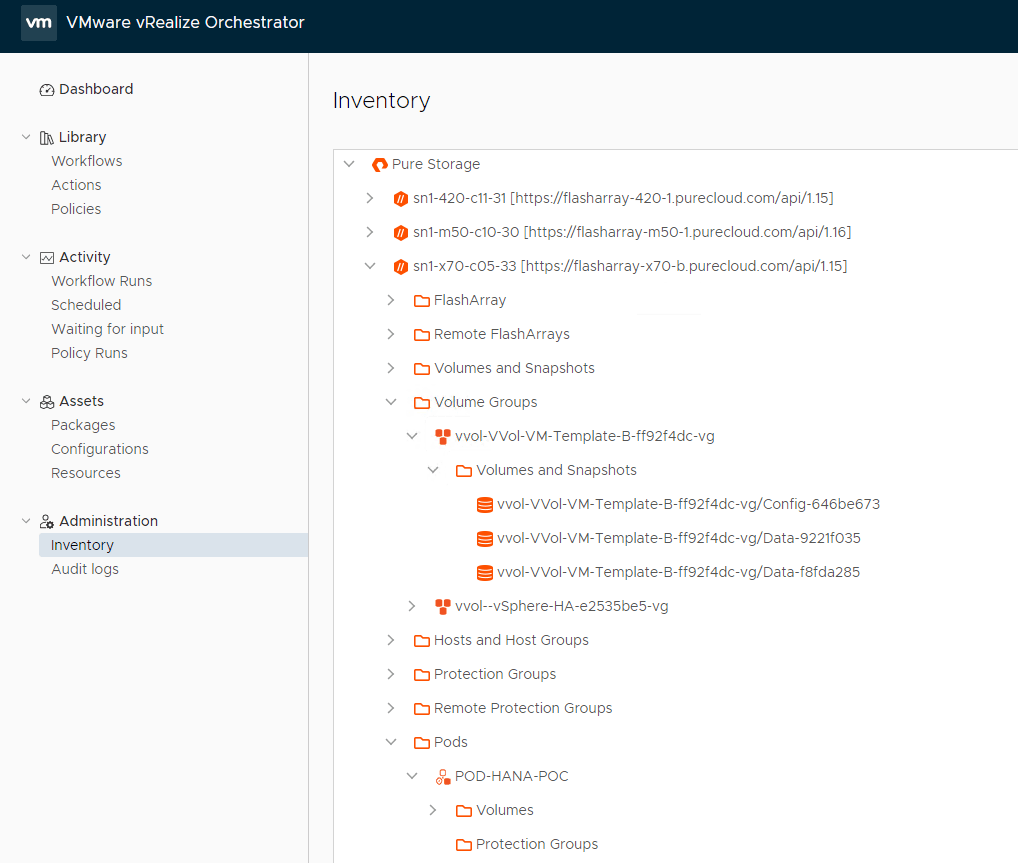
Task: Click the Assets cubes icon
Action: click(x=47, y=402)
